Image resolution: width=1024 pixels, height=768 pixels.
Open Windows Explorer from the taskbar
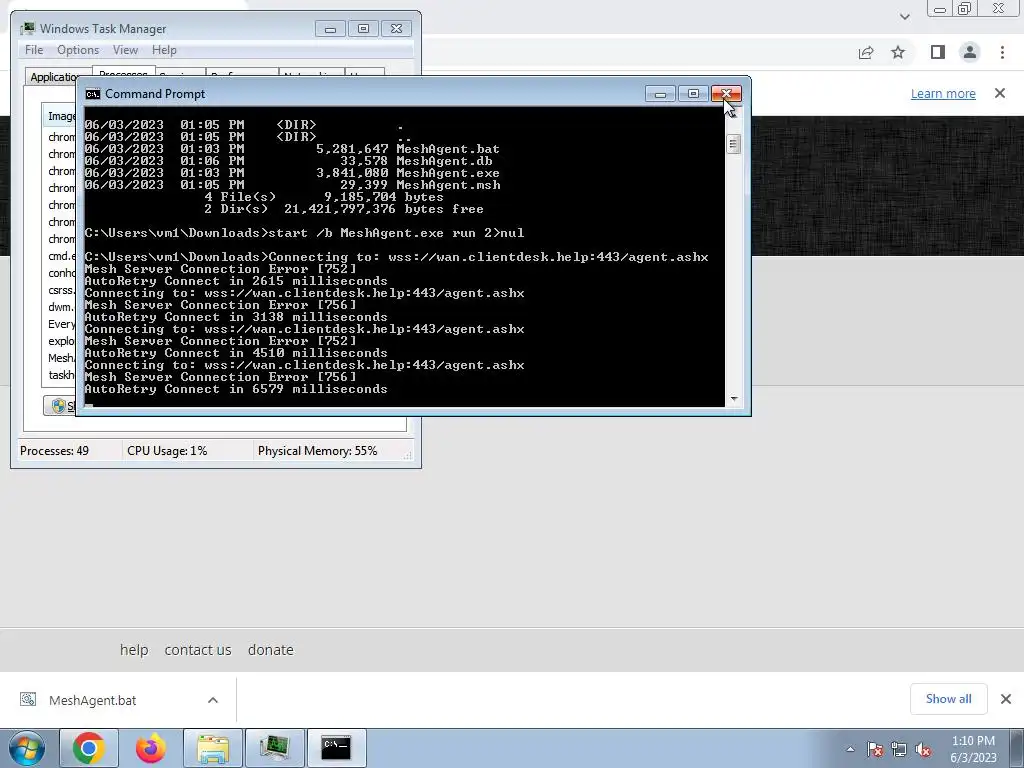[213, 748]
